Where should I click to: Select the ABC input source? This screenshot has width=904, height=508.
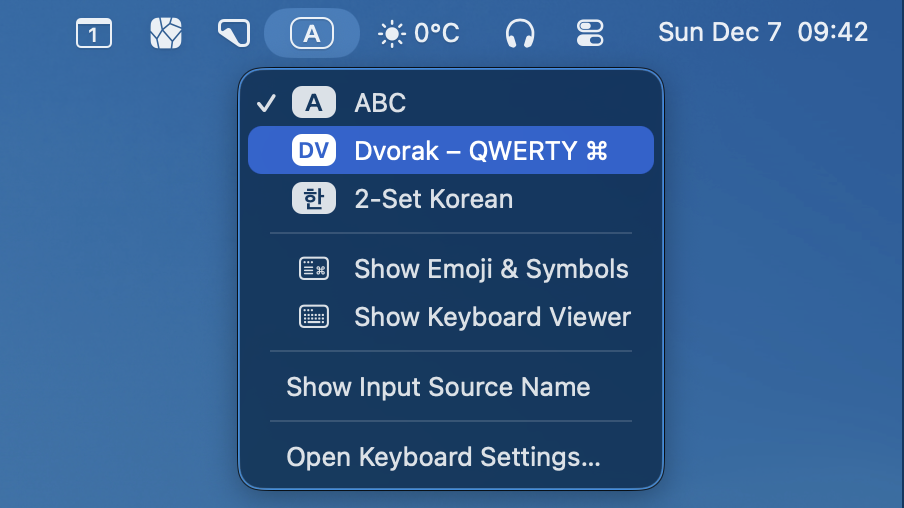click(451, 103)
